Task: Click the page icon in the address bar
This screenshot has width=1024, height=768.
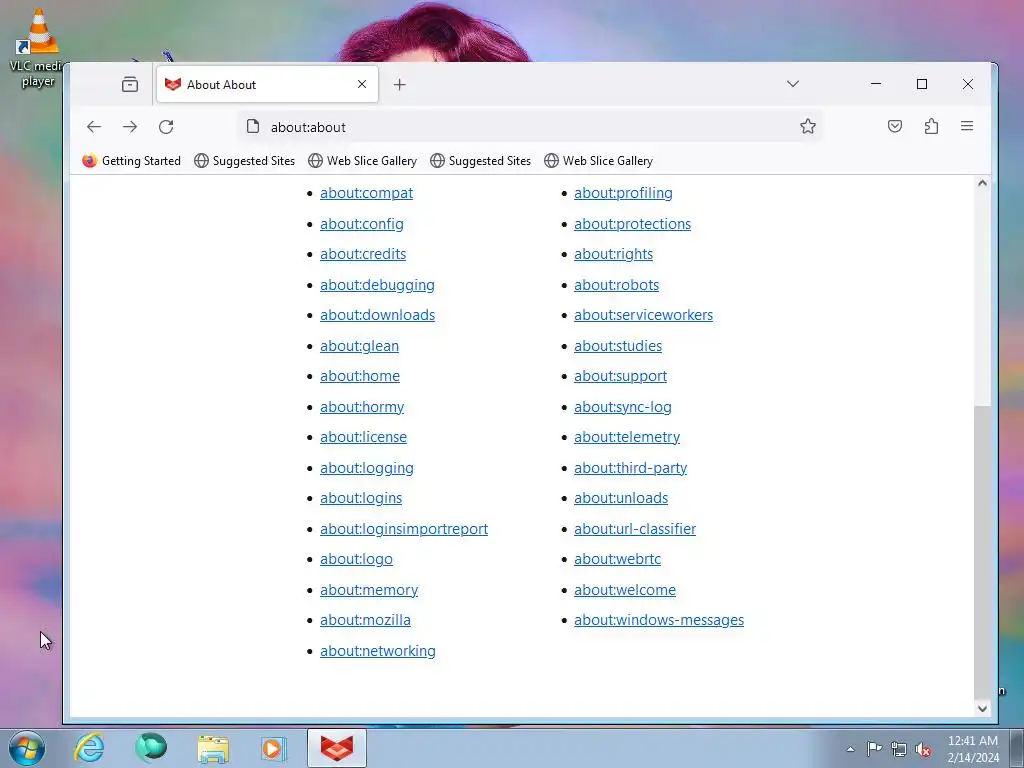Action: (253, 127)
